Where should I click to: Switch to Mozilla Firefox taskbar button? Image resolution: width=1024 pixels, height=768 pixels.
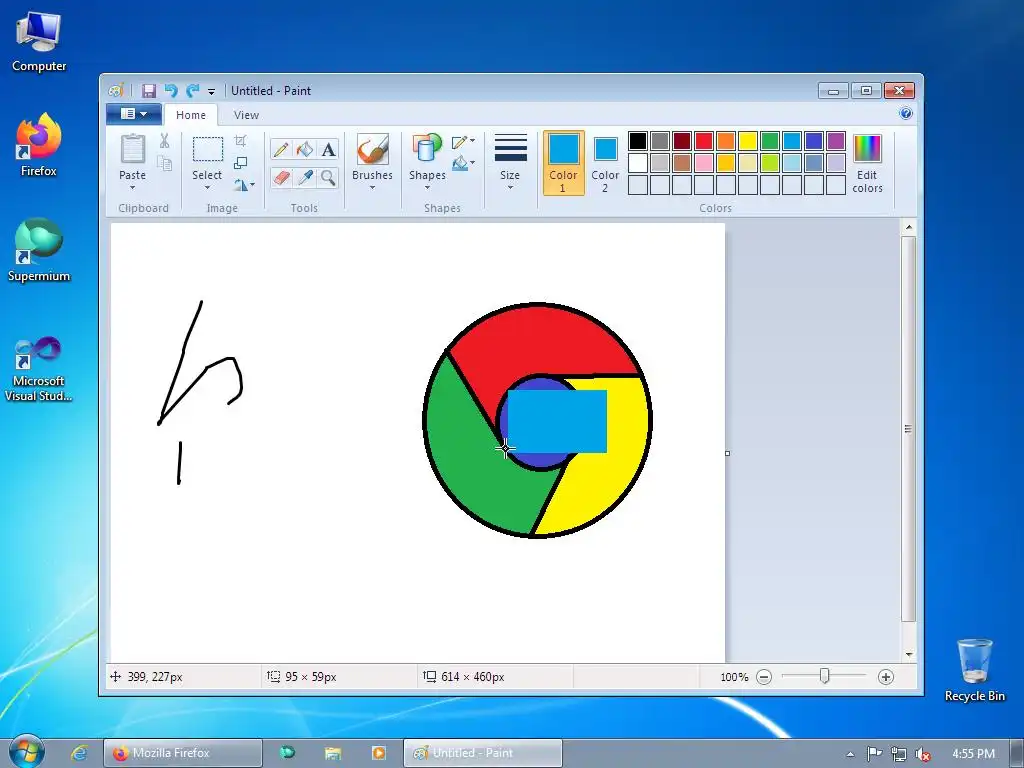183,753
